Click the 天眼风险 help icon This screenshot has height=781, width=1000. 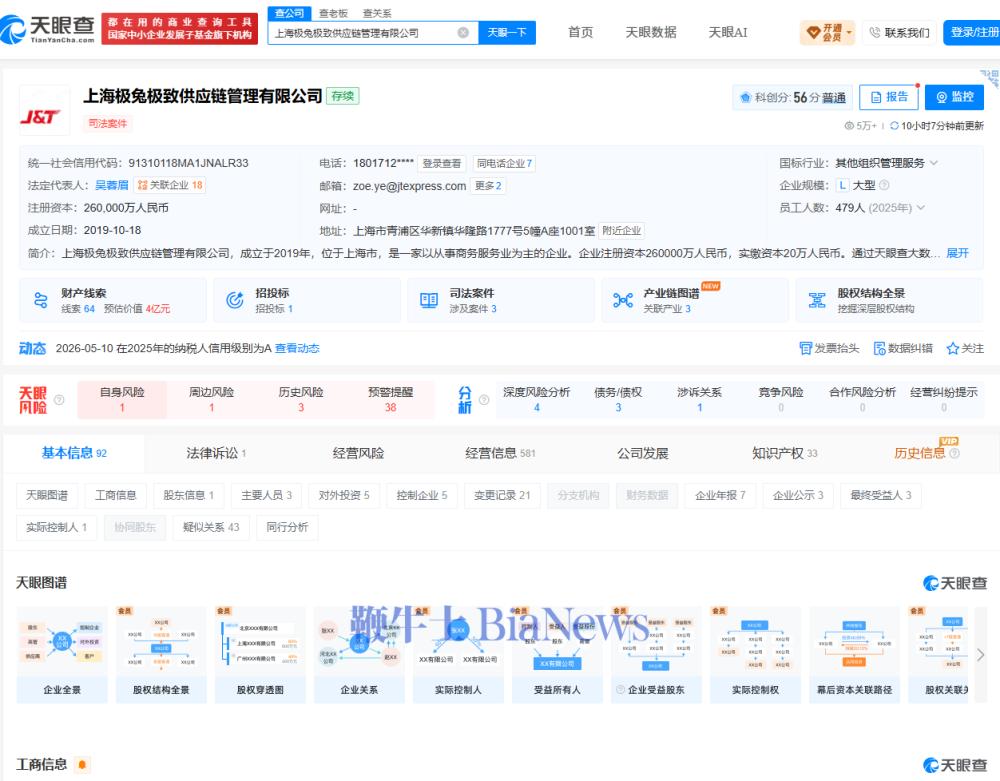59,400
